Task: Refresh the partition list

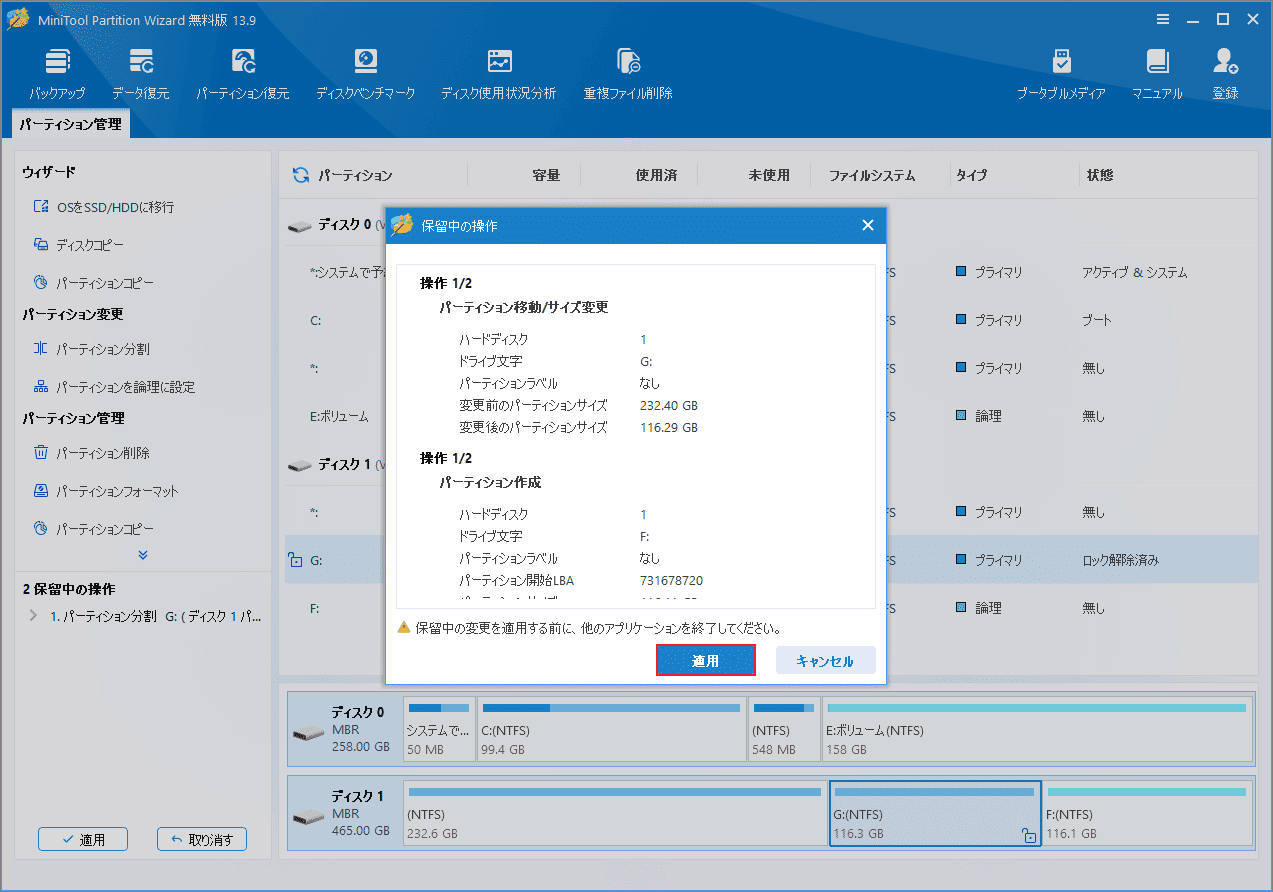Action: (300, 175)
